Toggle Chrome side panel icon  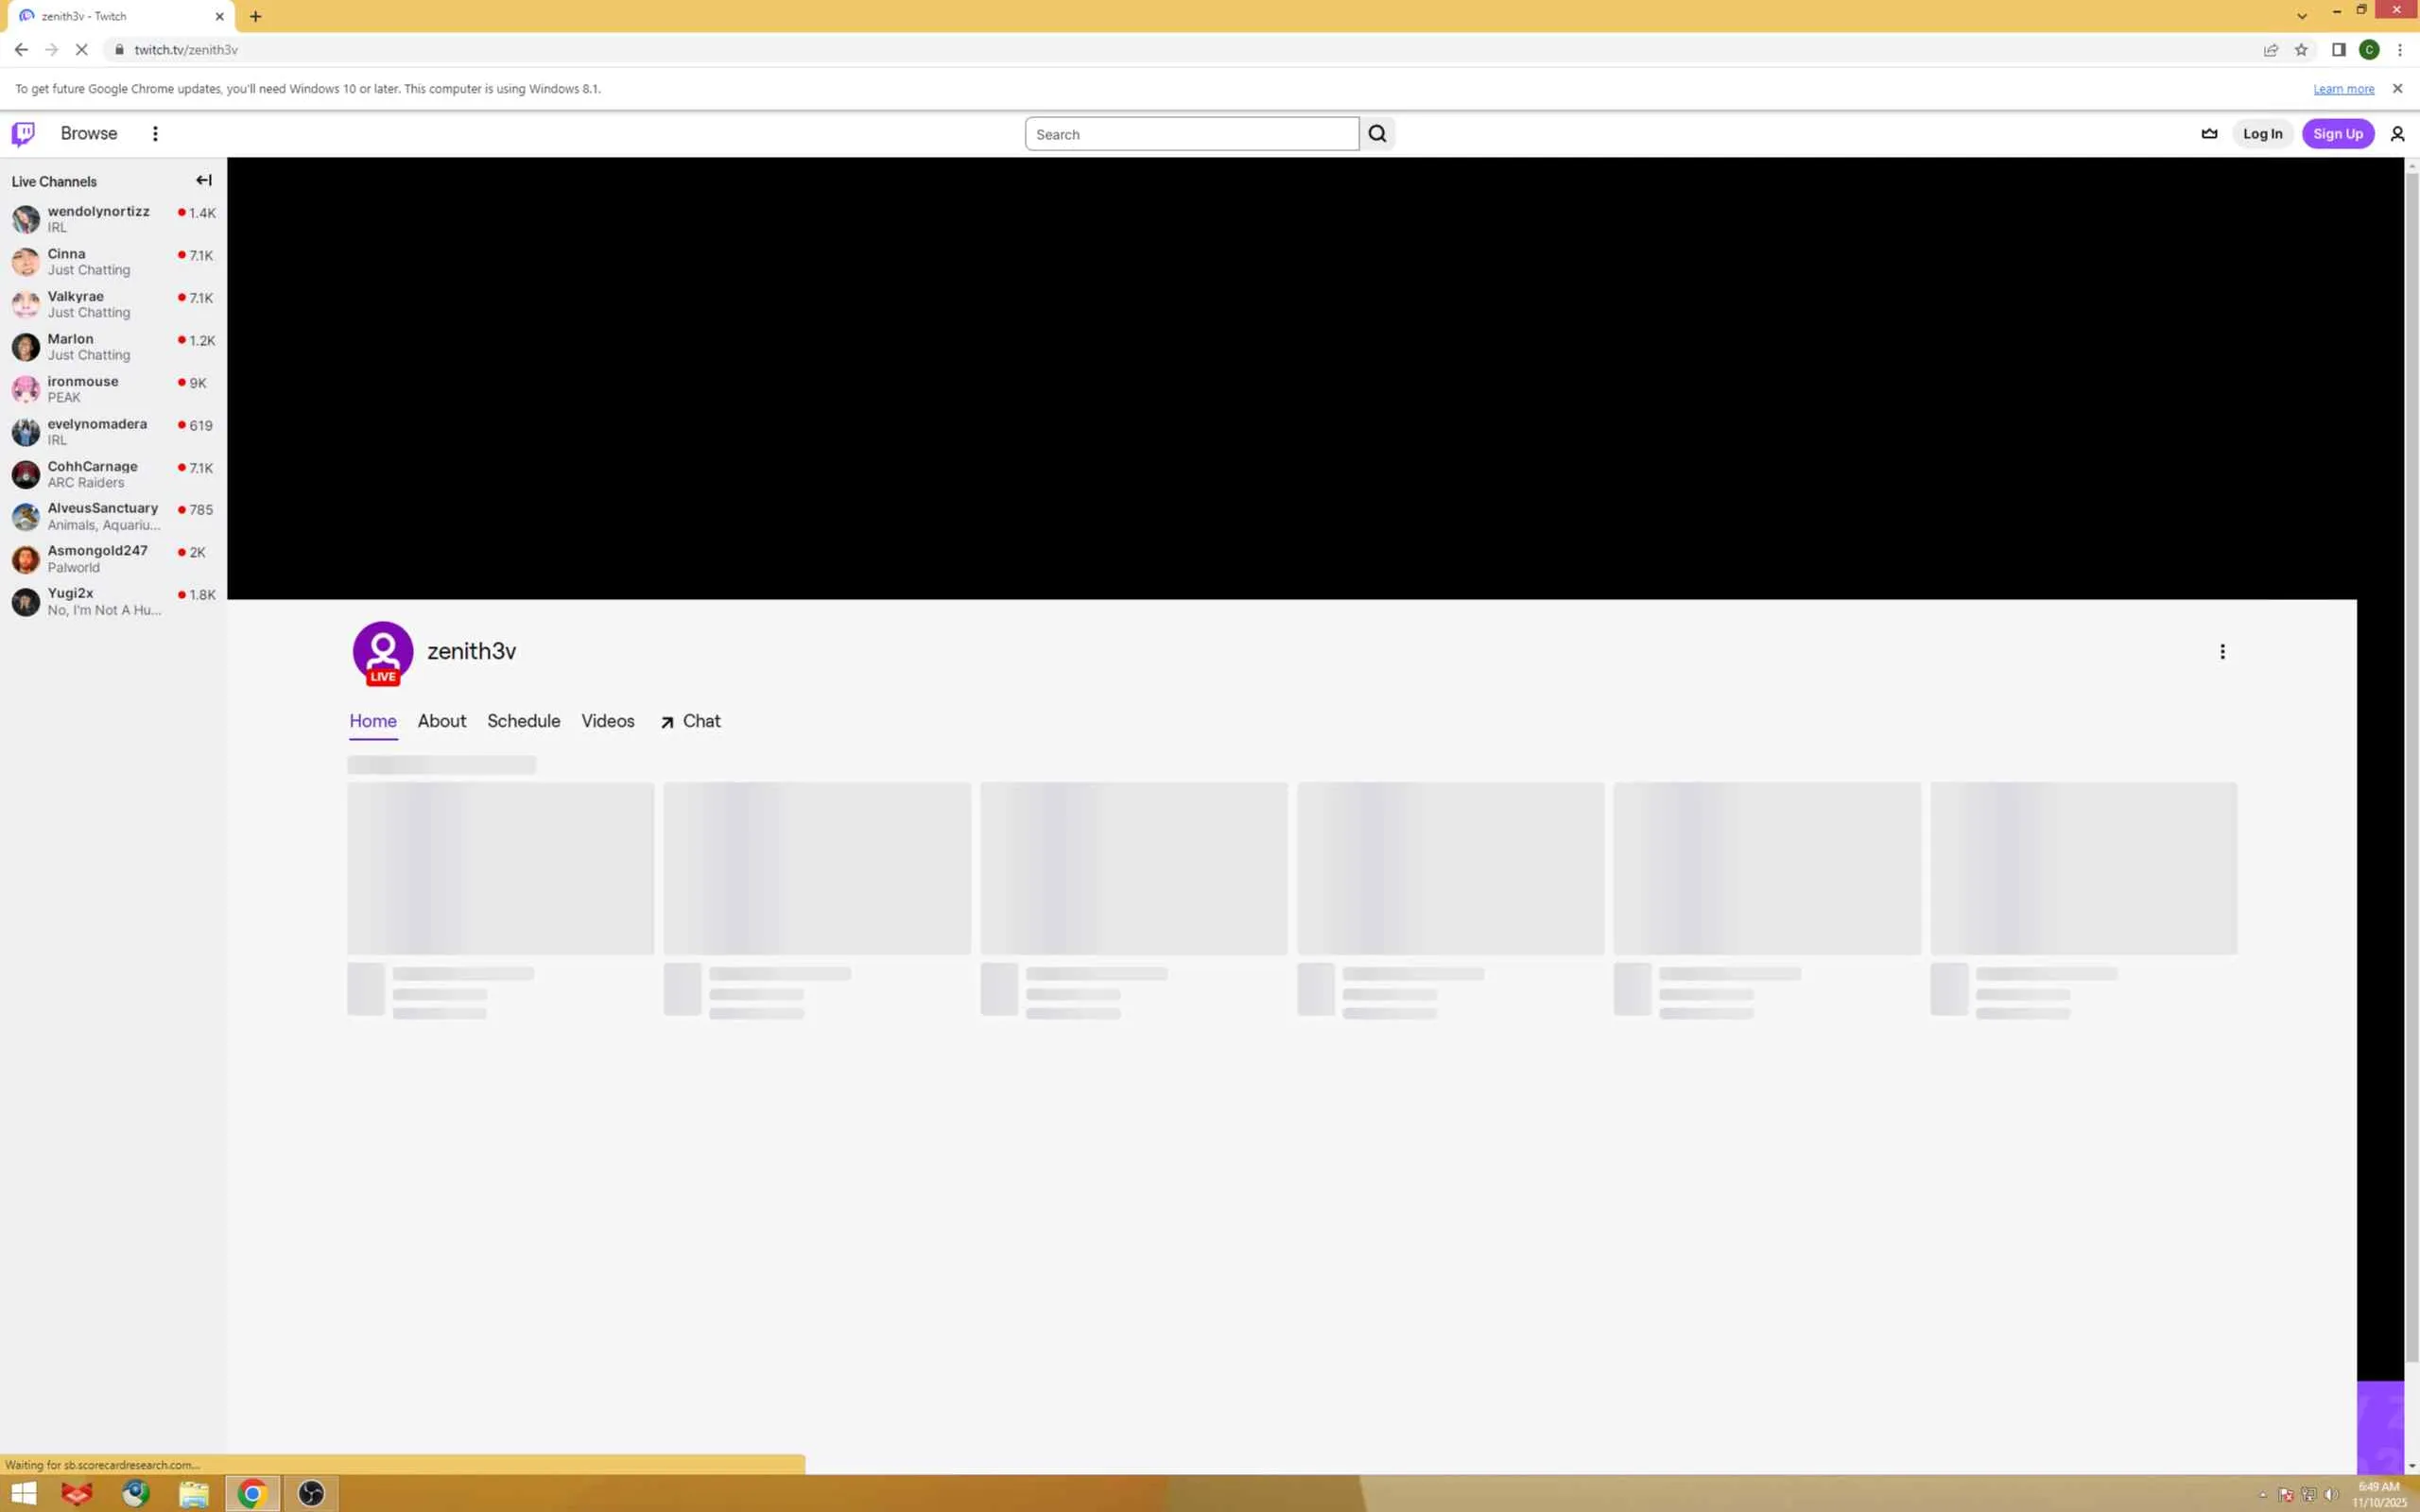pyautogui.click(x=2338, y=50)
